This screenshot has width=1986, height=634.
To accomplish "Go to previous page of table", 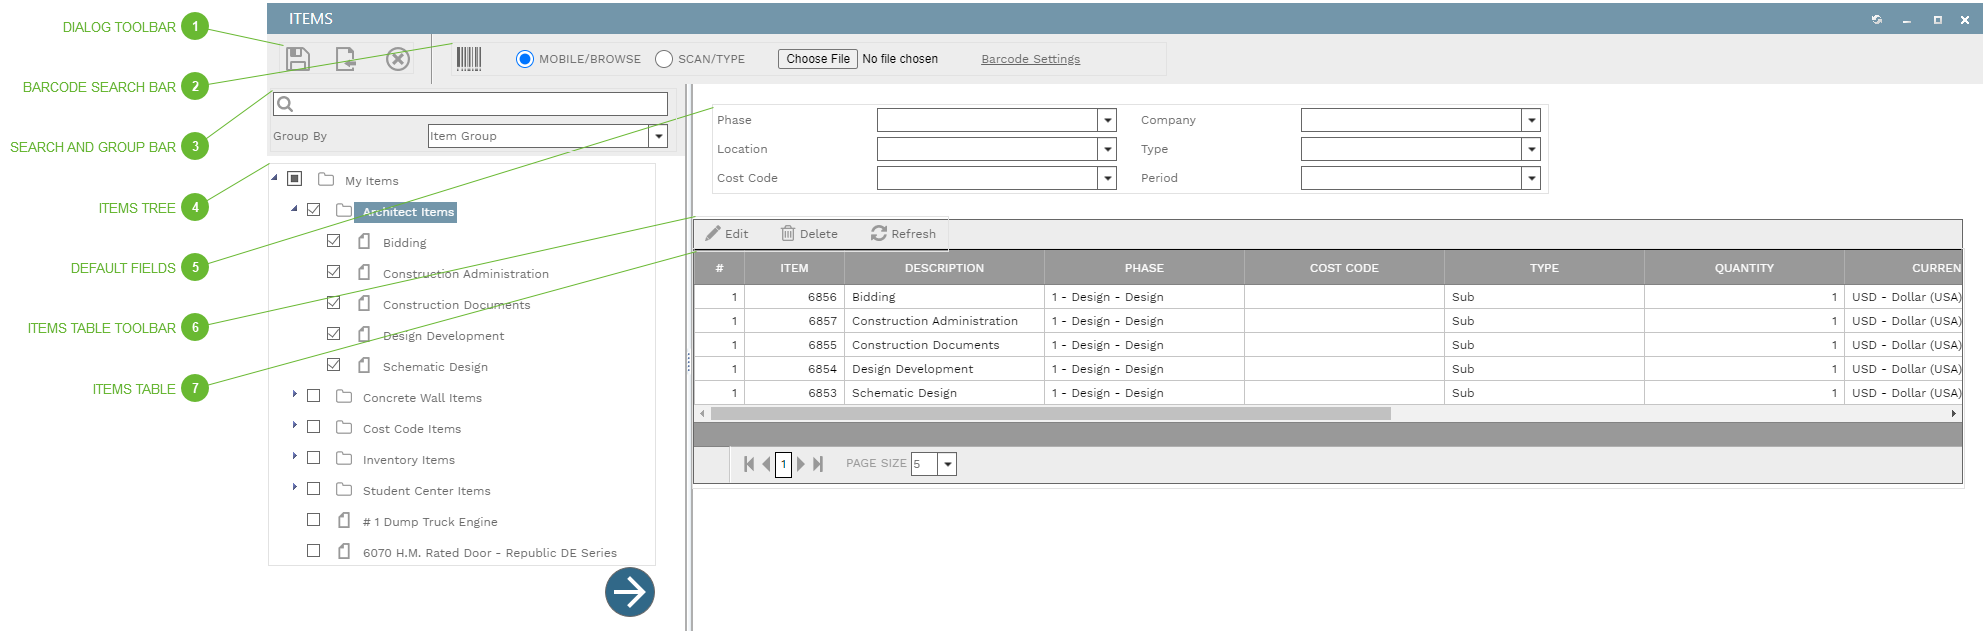I will click(x=767, y=464).
